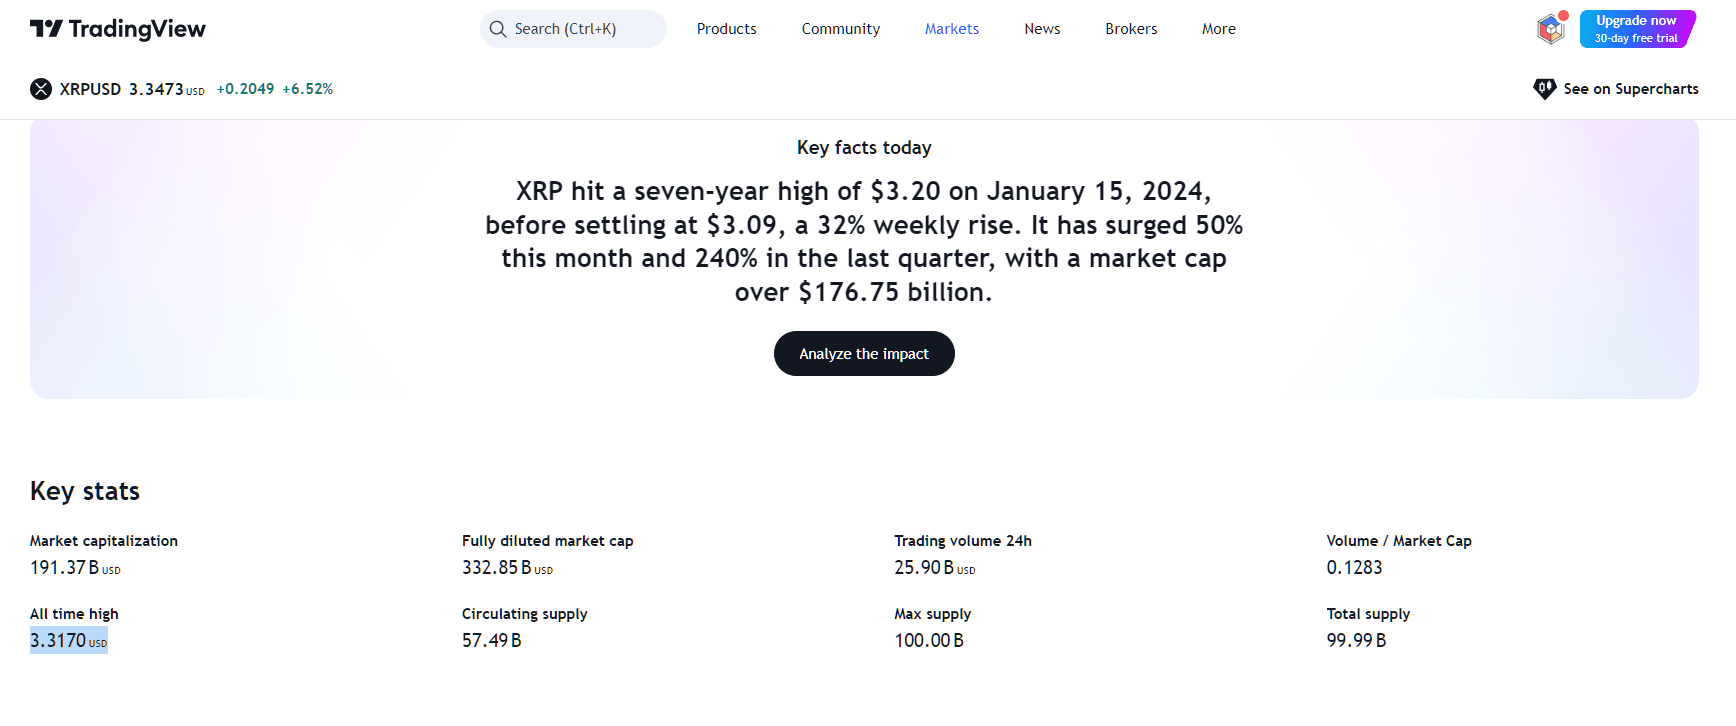Click the Upgrade now button
This screenshot has height=726, width=1736.
coord(1636,29)
